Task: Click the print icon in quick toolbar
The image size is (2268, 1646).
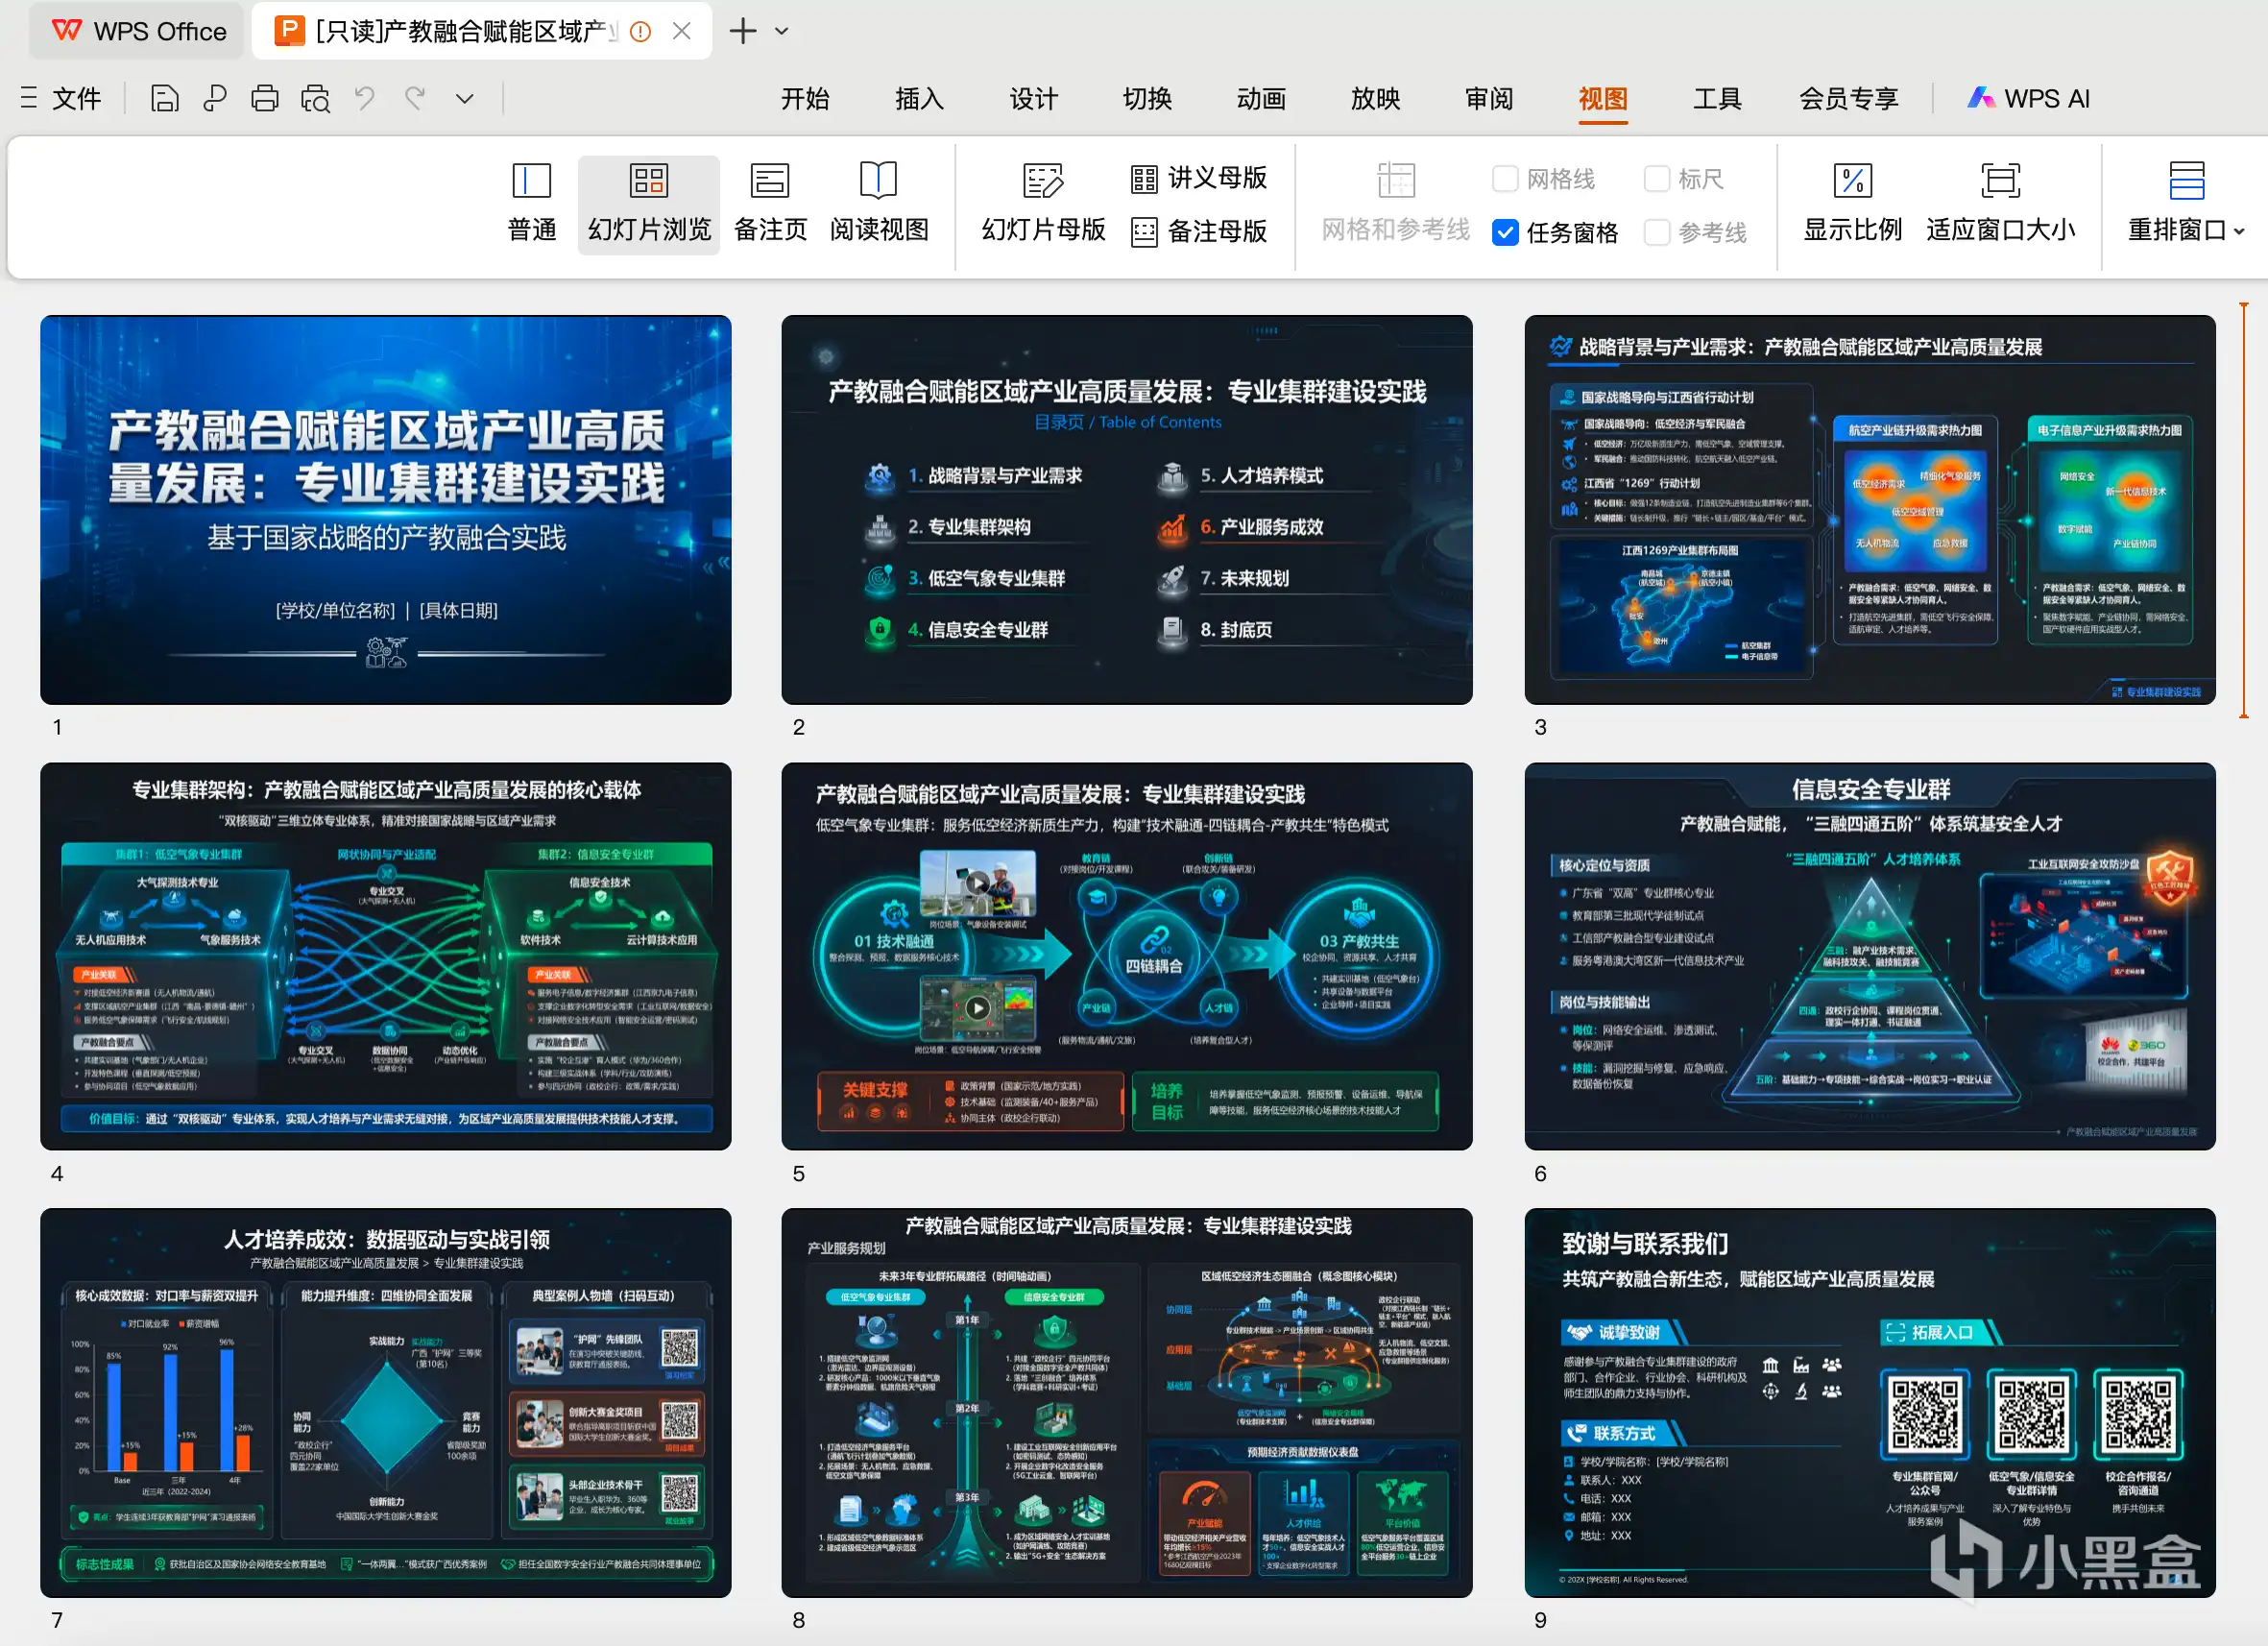Action: coord(265,98)
